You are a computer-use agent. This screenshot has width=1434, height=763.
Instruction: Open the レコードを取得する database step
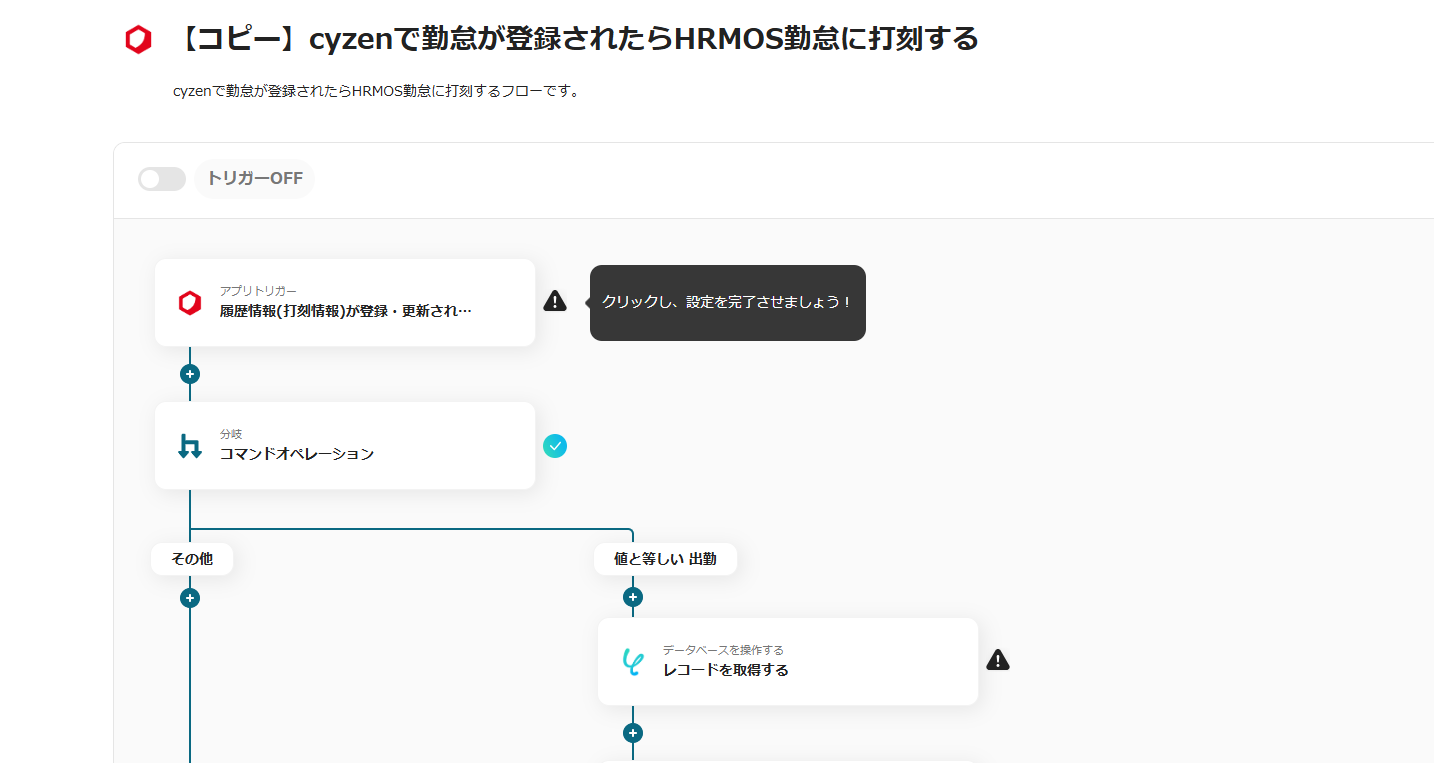[x=788, y=661]
